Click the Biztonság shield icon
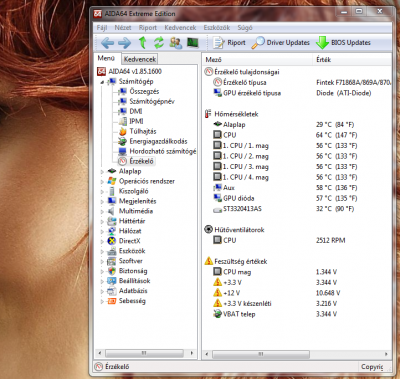 coord(112,271)
